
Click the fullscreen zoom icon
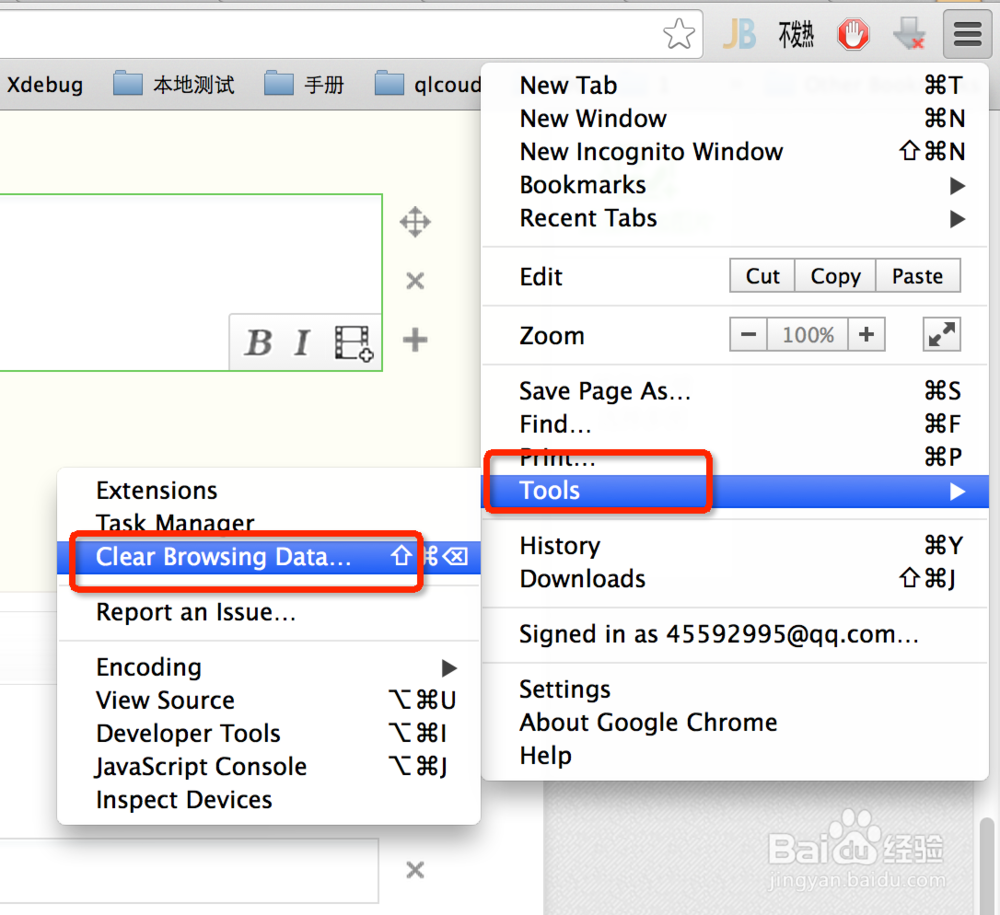pos(941,335)
